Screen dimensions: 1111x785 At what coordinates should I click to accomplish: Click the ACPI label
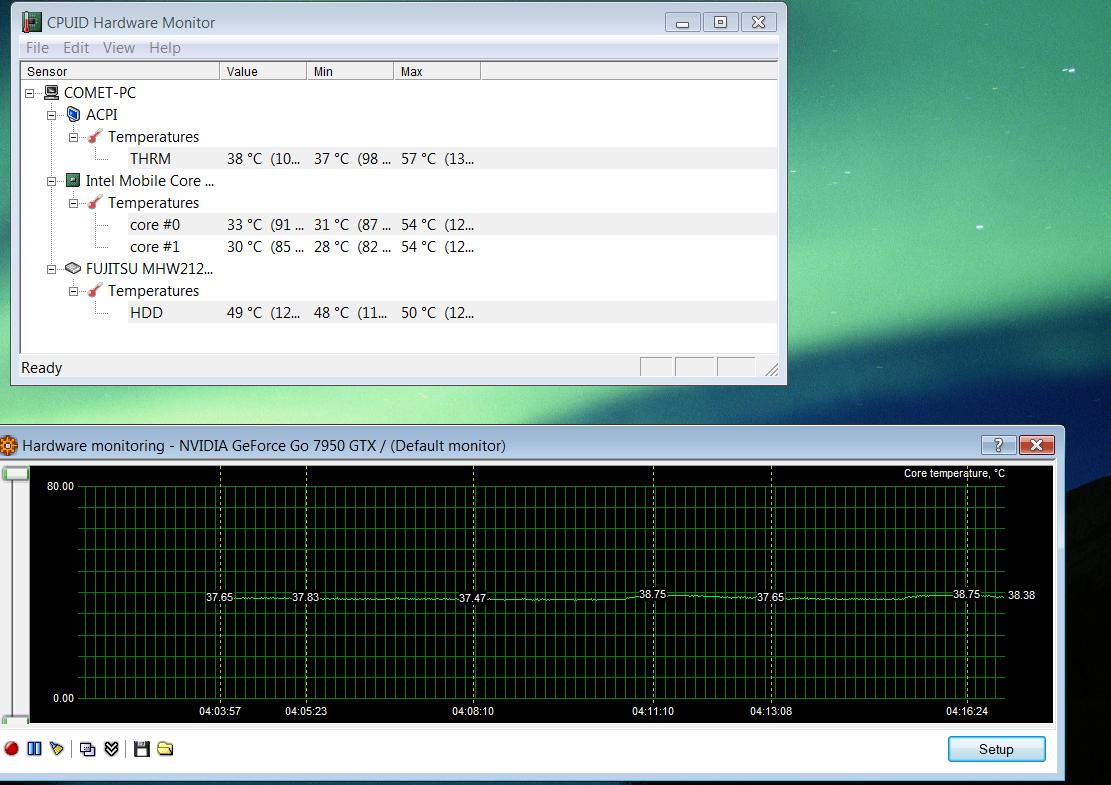click(x=101, y=114)
